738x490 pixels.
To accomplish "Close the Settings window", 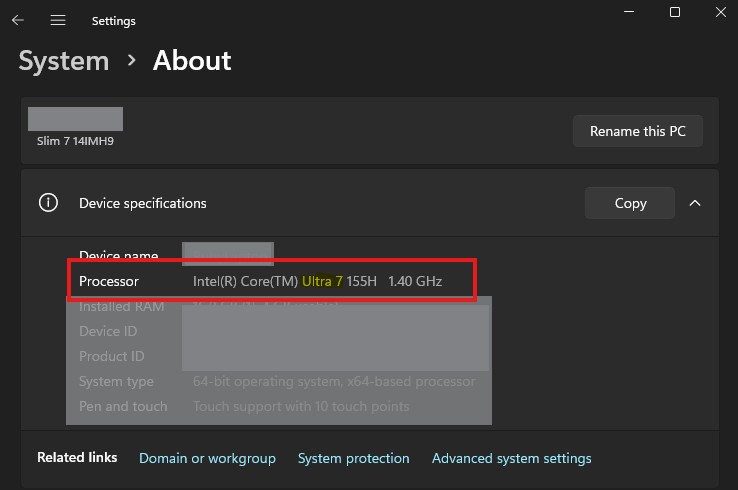I will click(721, 12).
